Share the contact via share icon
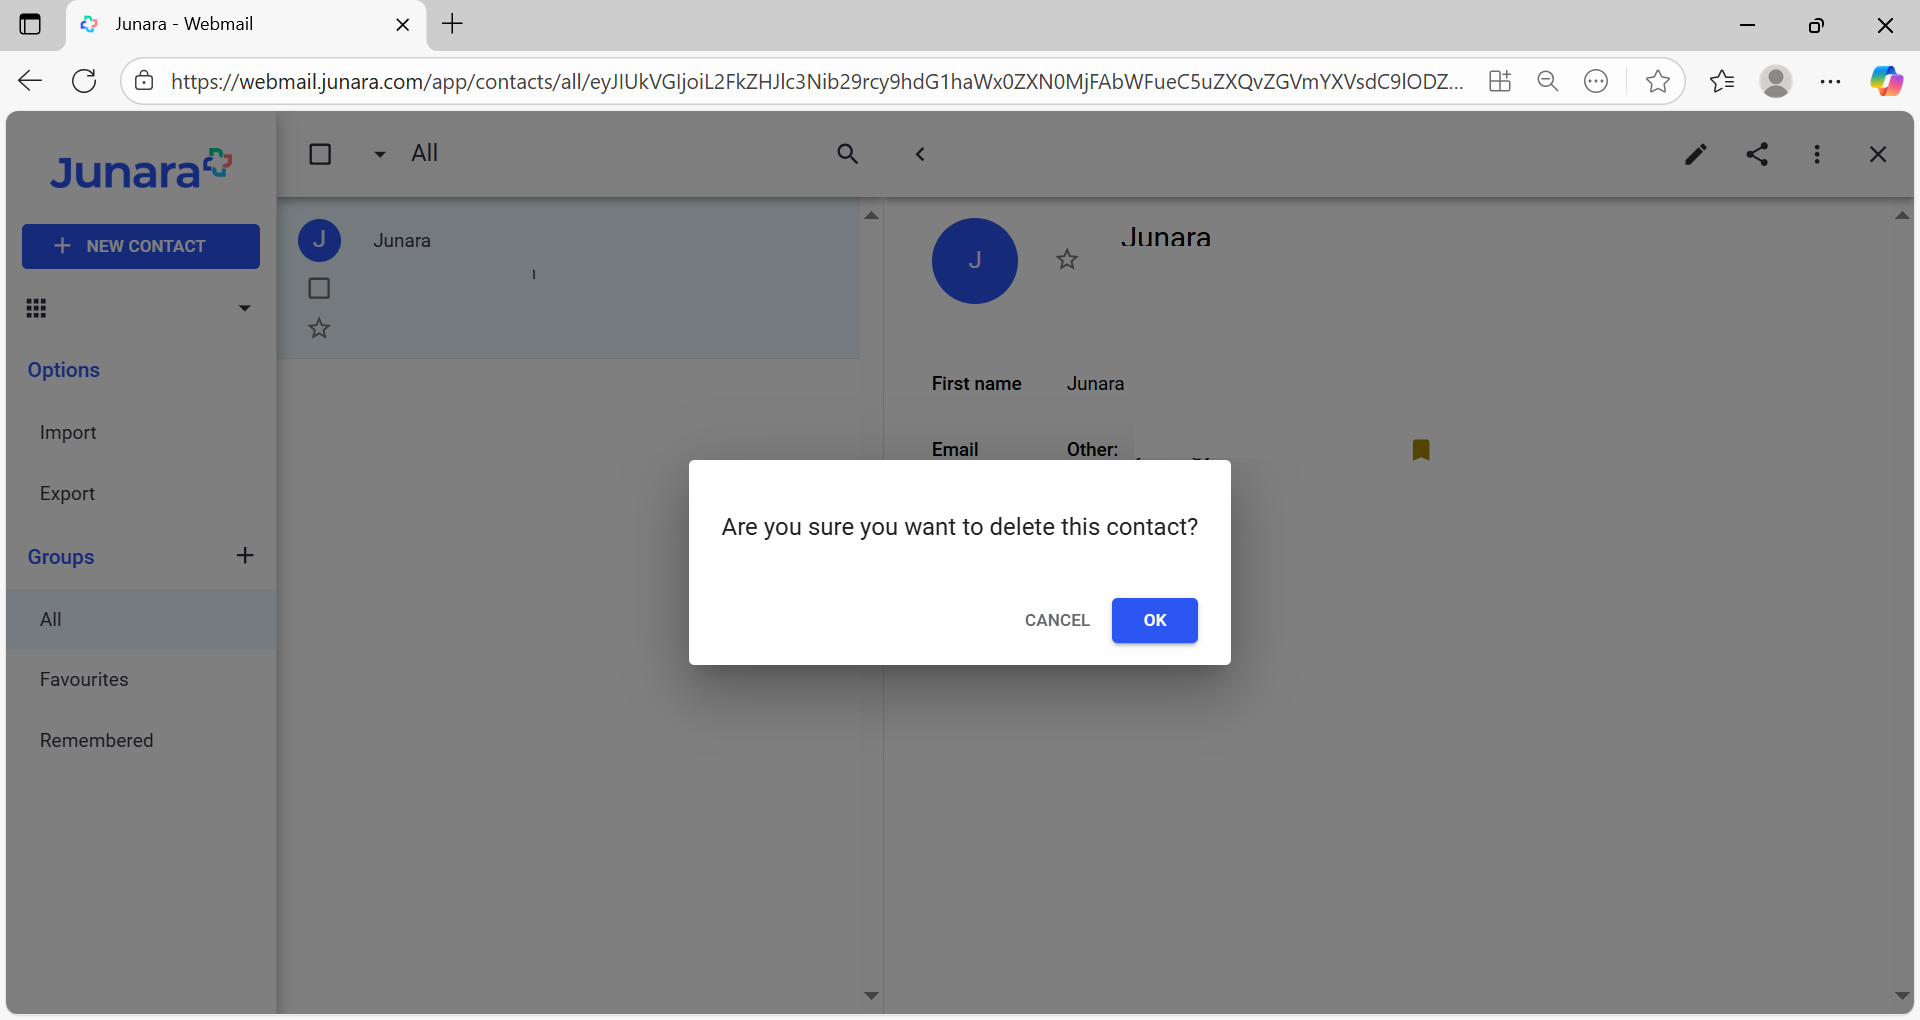This screenshot has width=1920, height=1020. (x=1757, y=154)
